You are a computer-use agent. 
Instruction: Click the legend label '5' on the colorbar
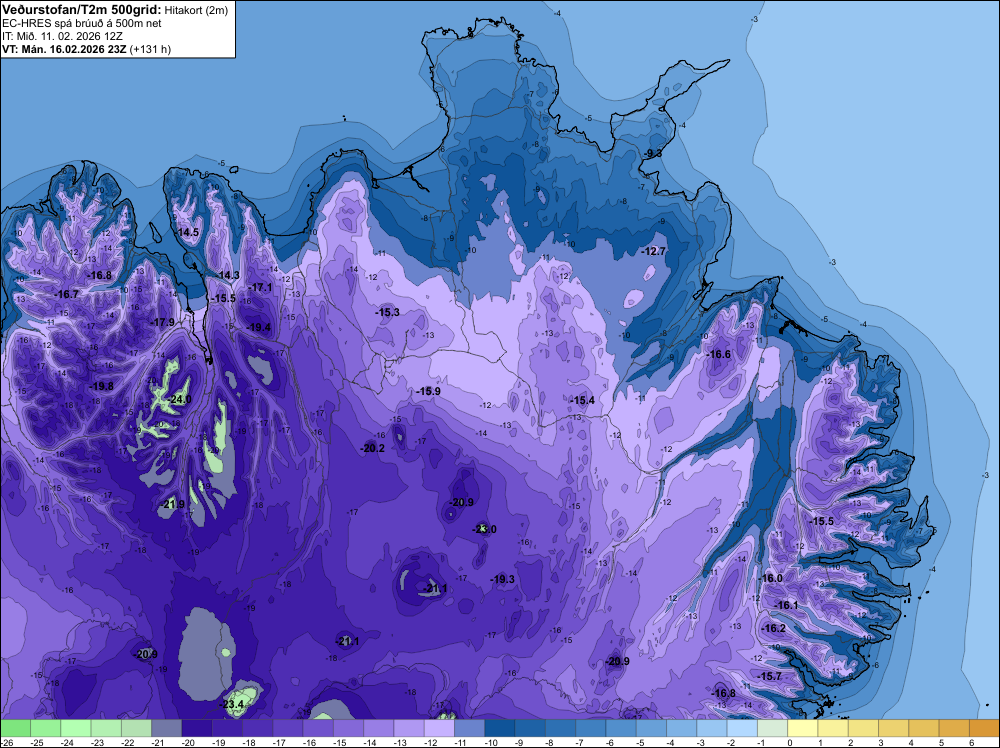(941, 742)
